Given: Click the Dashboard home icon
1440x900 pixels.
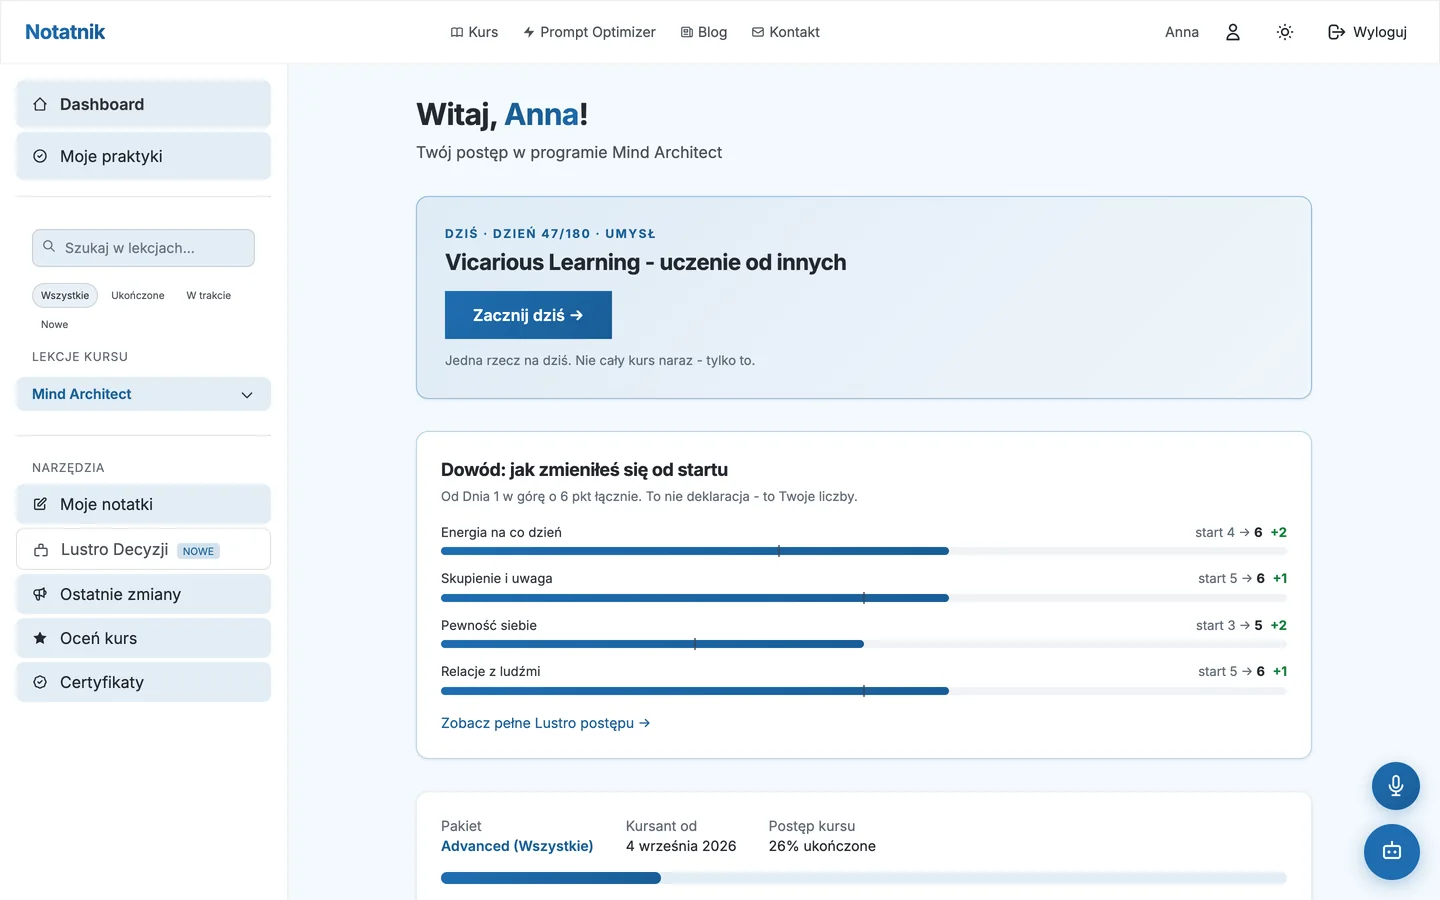Looking at the screenshot, I should [x=40, y=104].
